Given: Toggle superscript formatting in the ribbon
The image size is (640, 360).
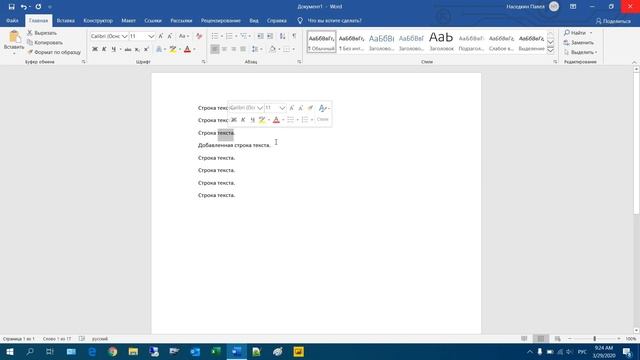Looking at the screenshot, I should [x=146, y=49].
